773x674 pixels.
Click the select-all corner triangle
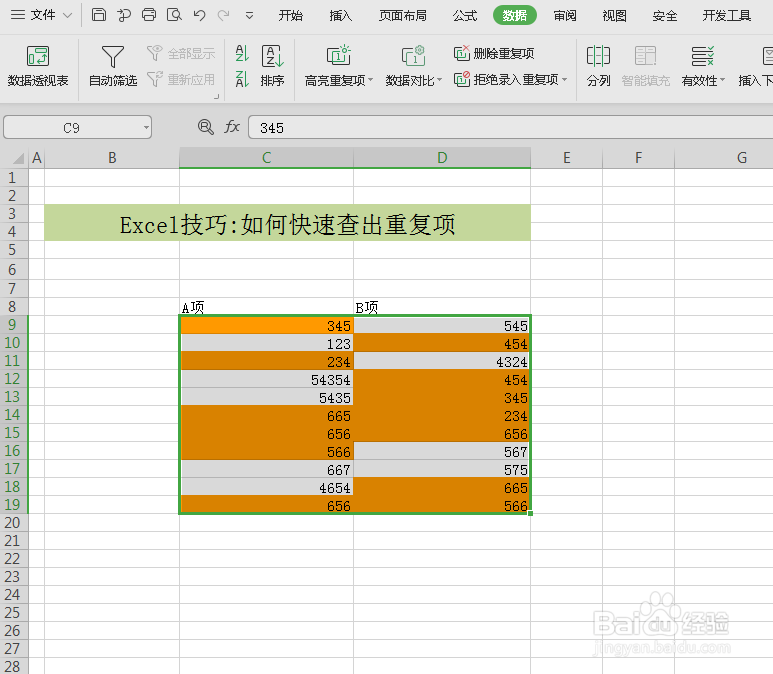point(18,158)
